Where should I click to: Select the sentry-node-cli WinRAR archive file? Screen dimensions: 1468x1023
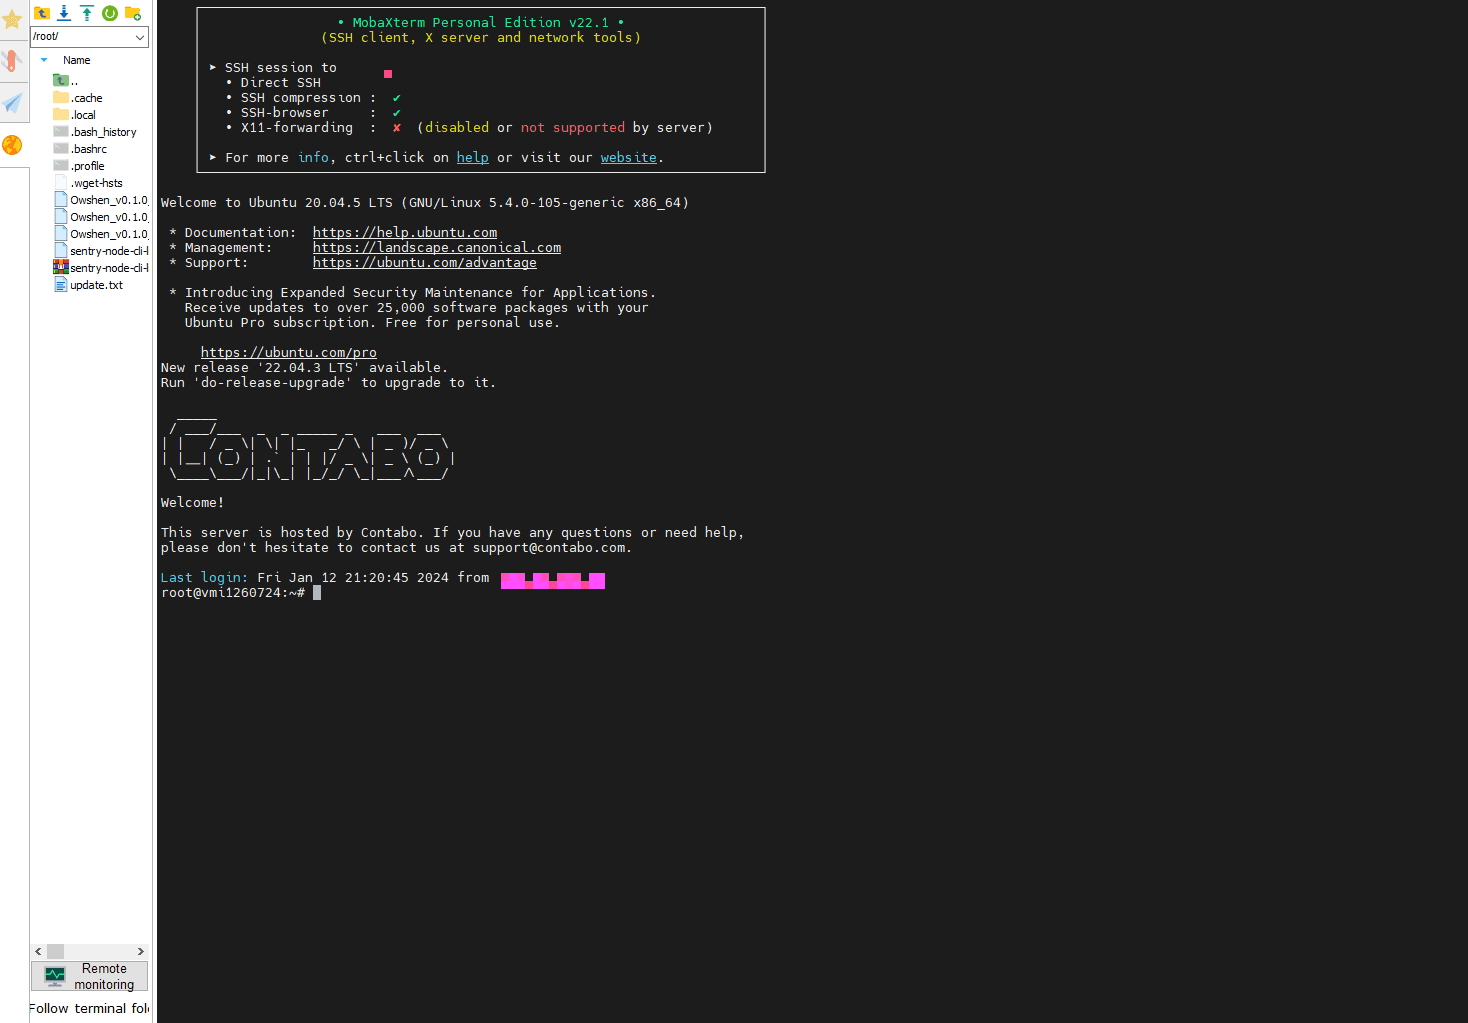click(x=100, y=268)
